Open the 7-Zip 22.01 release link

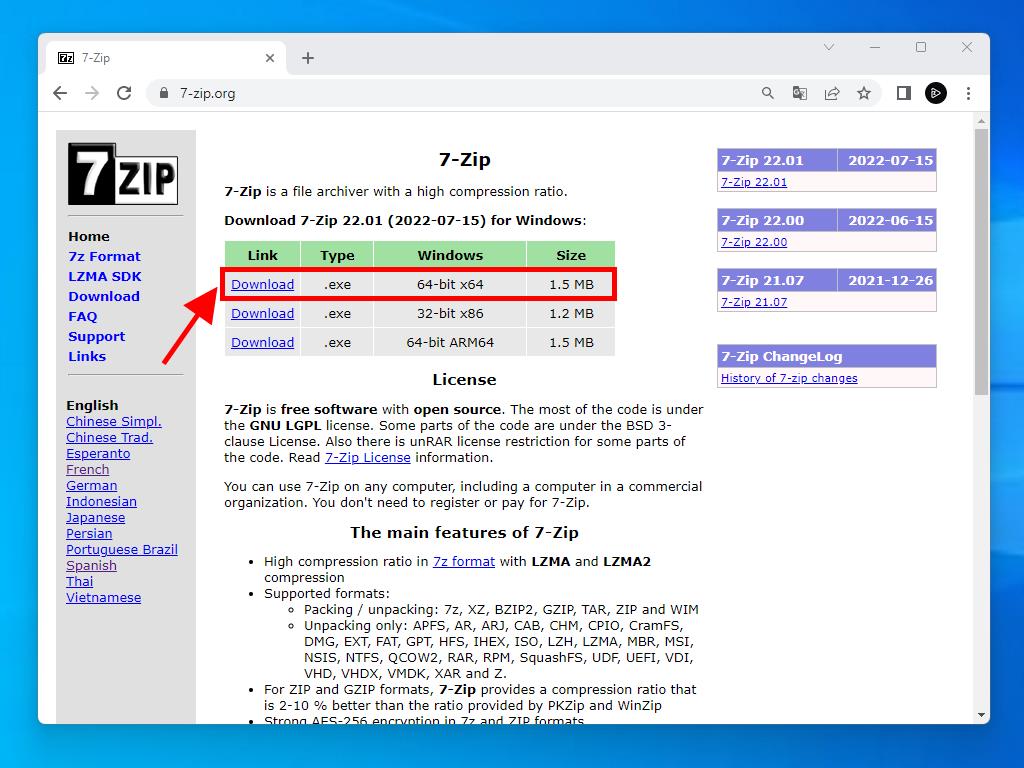(x=754, y=182)
